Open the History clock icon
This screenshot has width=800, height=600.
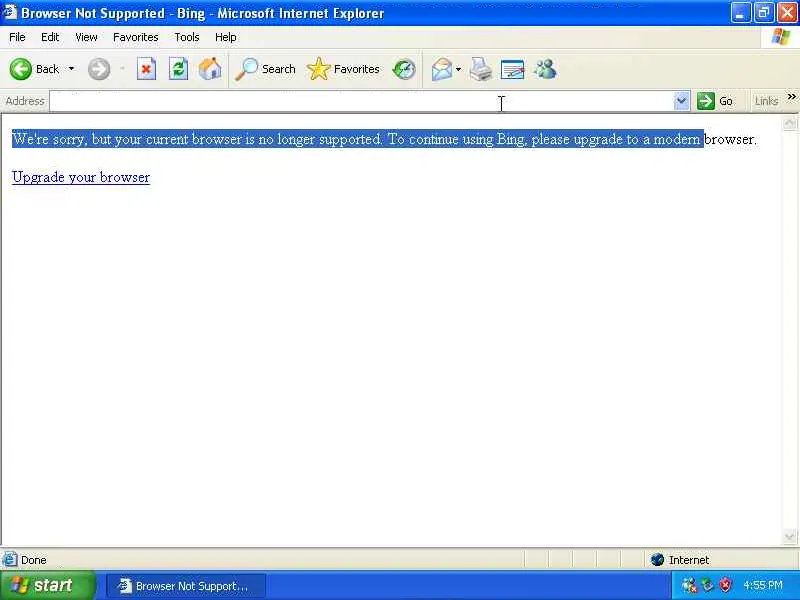(x=404, y=69)
